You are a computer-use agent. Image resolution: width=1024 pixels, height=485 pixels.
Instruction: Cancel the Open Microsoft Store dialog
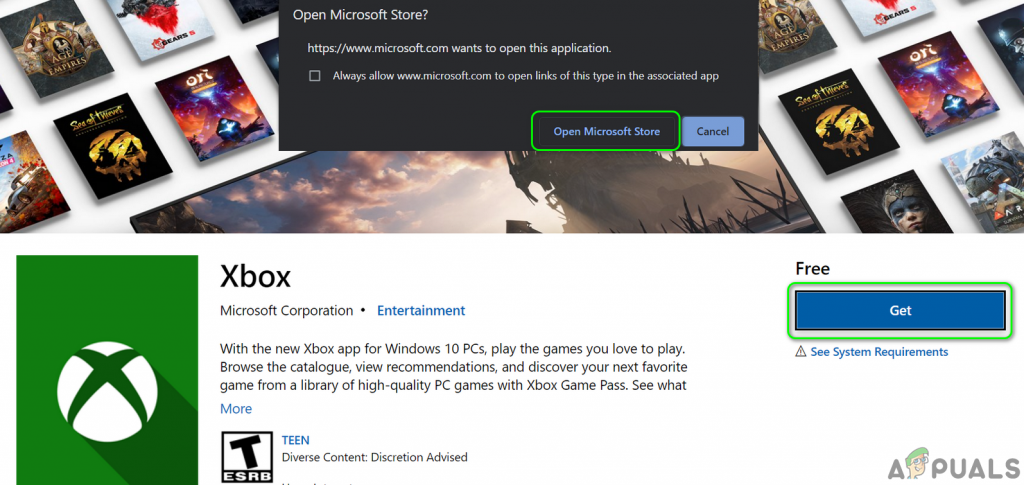pyautogui.click(x=712, y=131)
